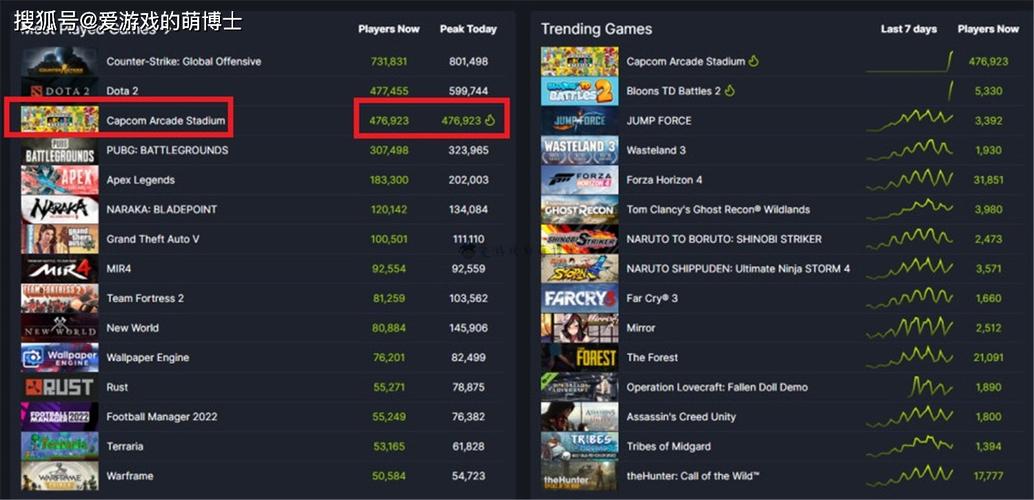
Task: Select Forza Horizon 4 players count 31,851
Action: (x=988, y=180)
